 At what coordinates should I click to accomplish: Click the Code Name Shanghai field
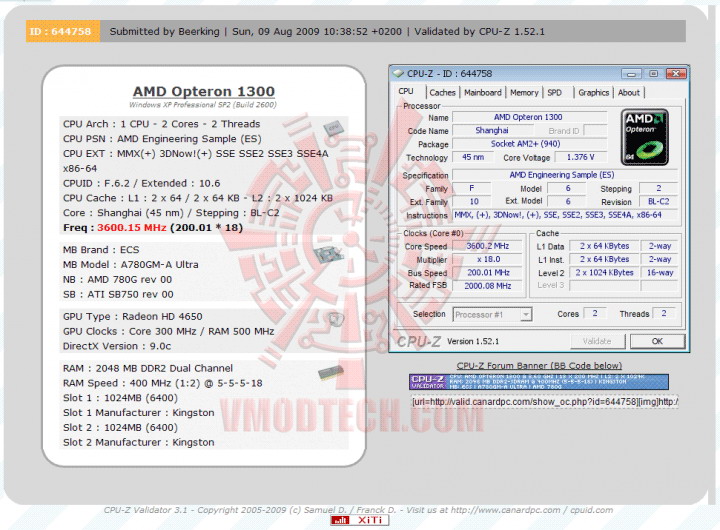point(492,130)
